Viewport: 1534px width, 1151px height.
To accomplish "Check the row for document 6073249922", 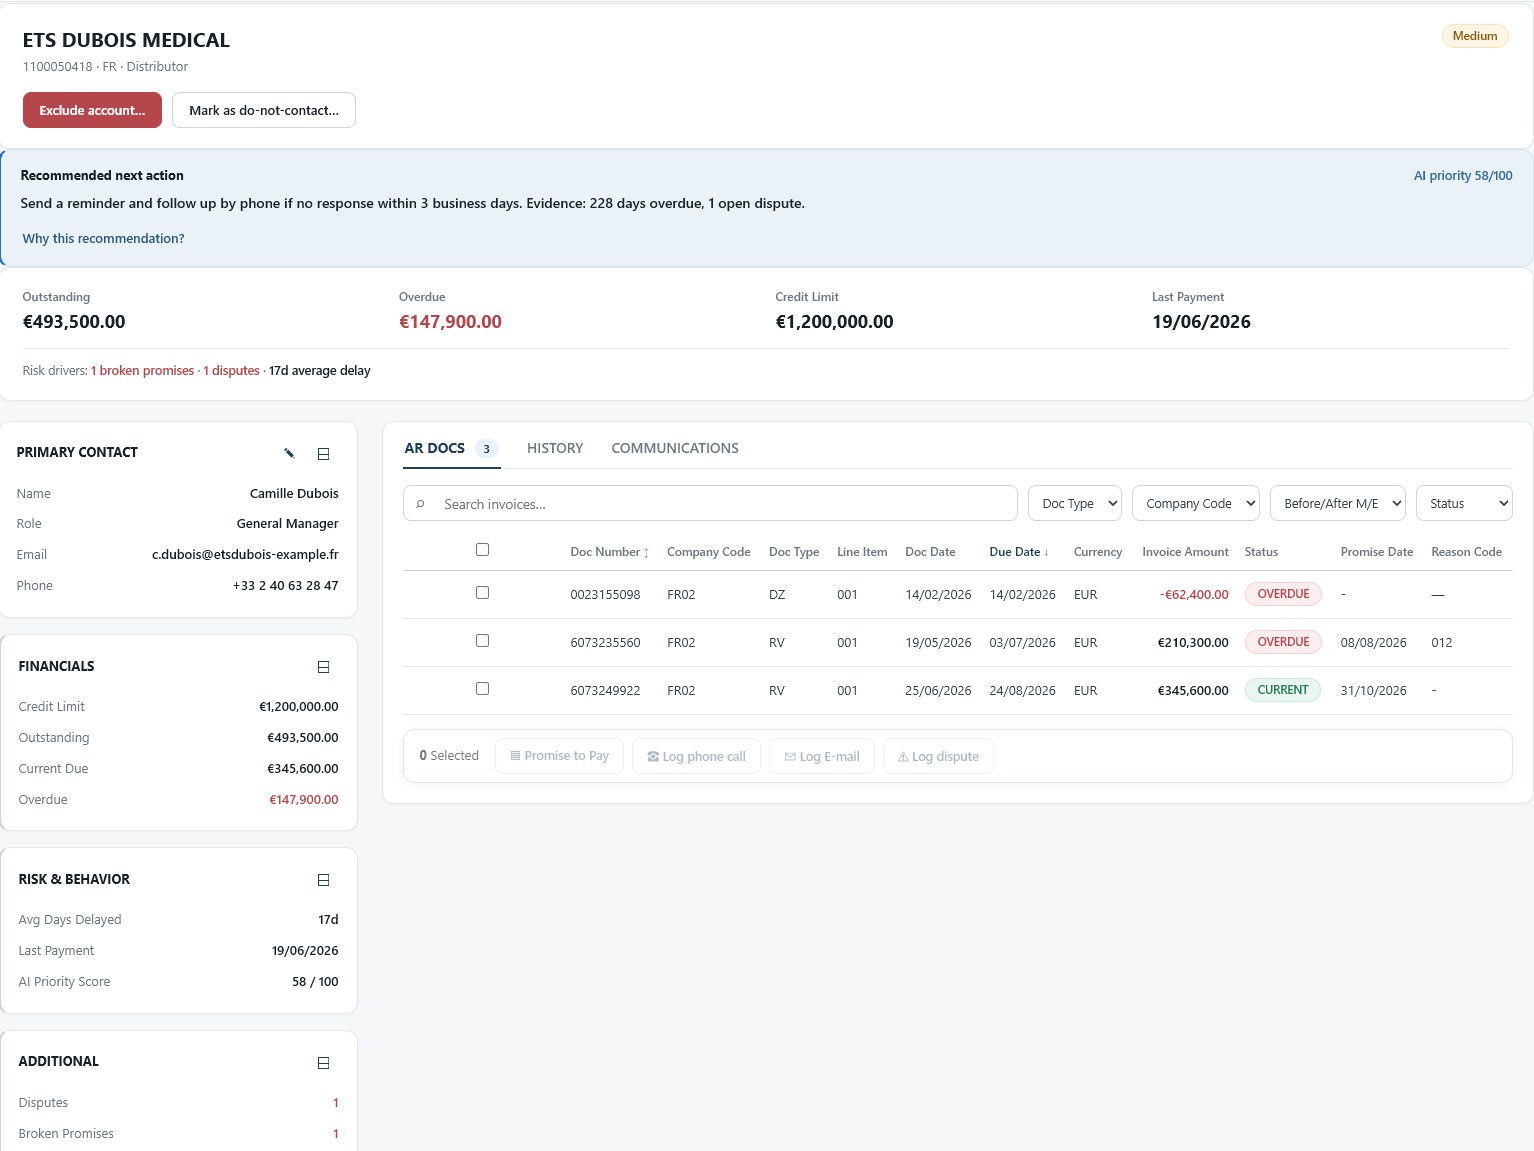I will pos(482,688).
